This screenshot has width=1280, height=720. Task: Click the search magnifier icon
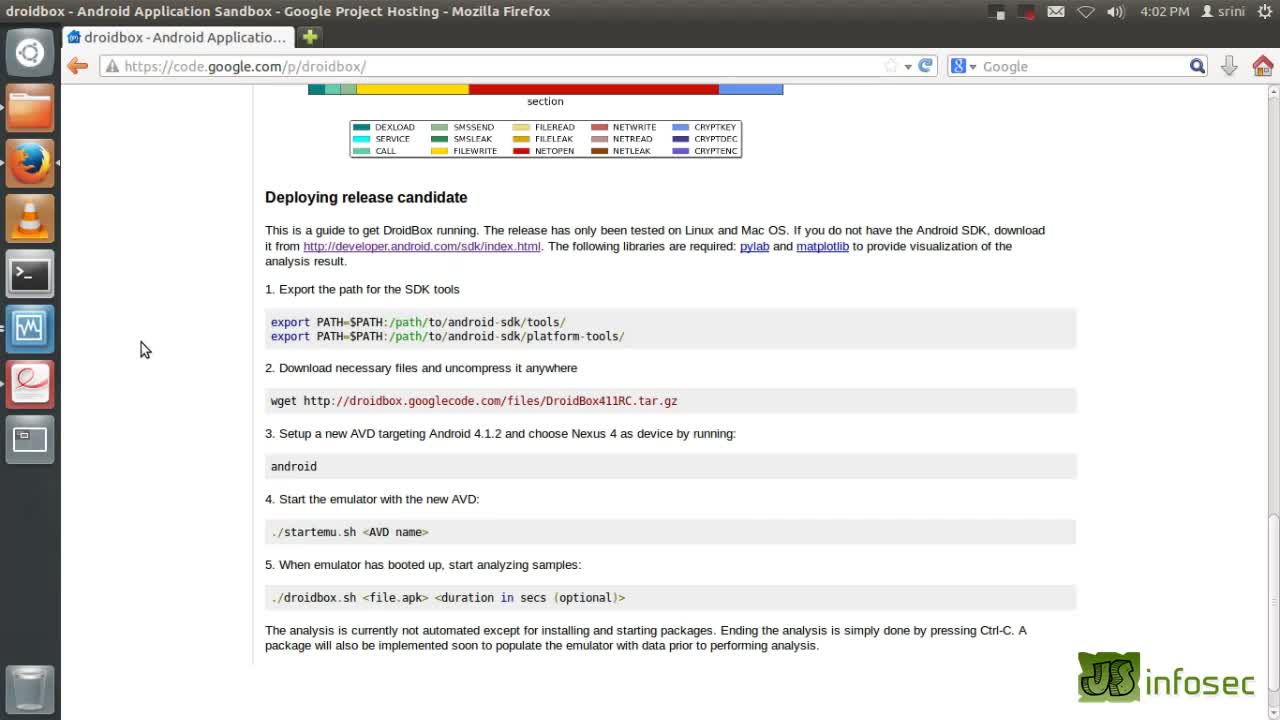point(1197,66)
